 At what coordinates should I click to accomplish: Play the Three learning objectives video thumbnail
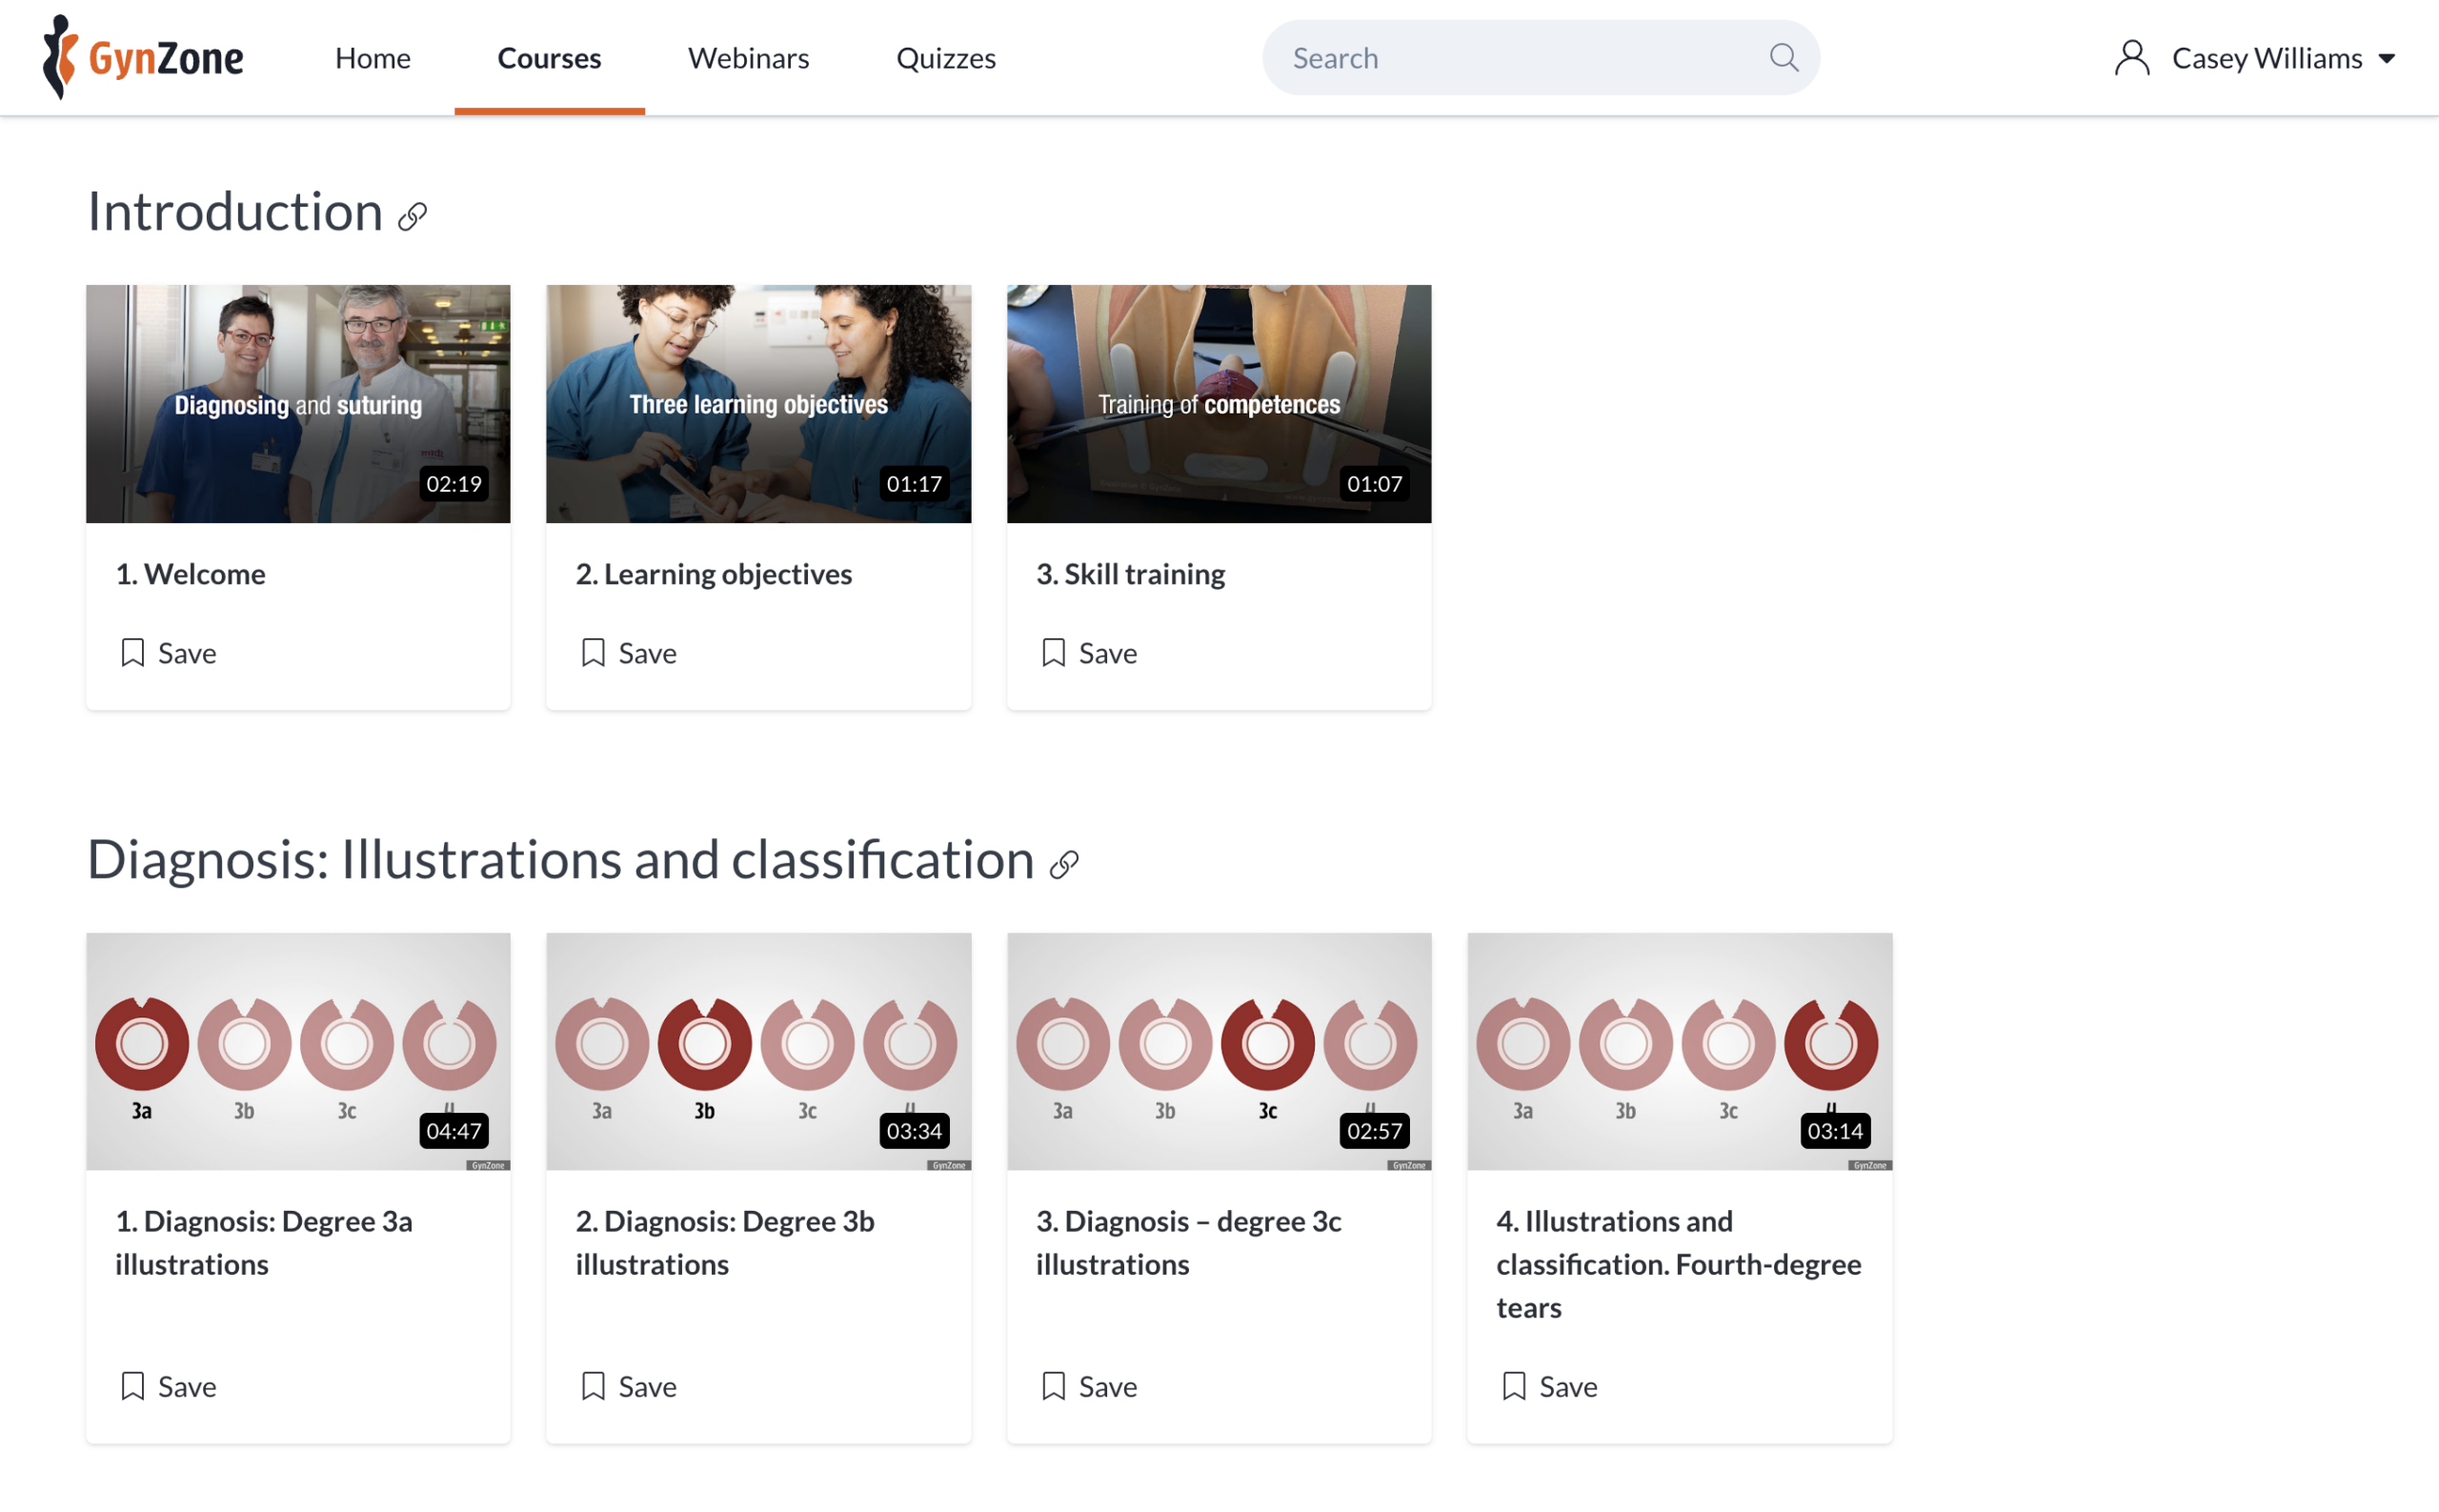click(x=758, y=403)
